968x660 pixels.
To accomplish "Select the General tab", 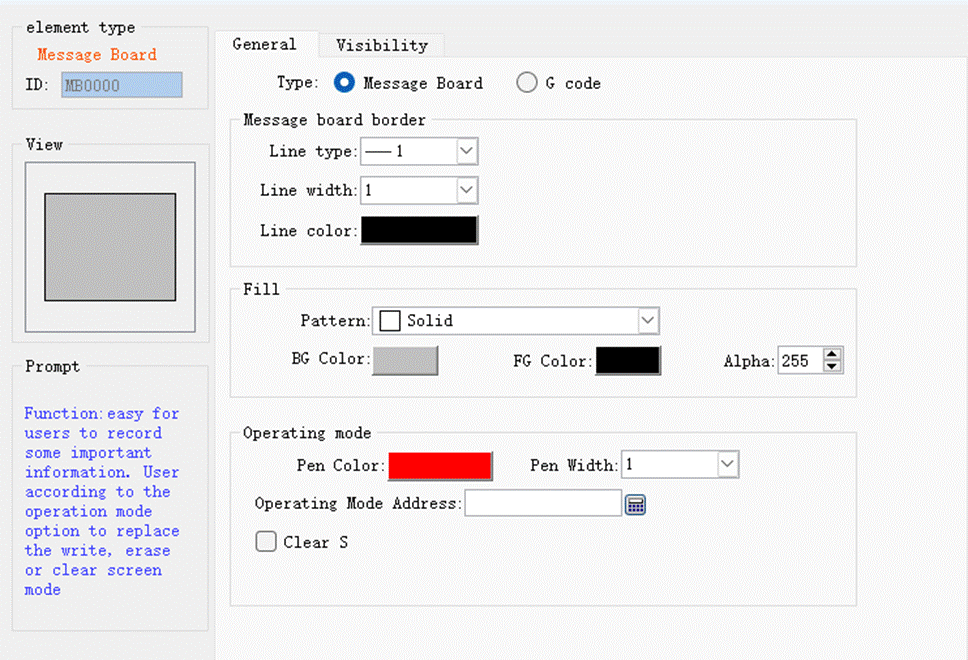I will [264, 44].
